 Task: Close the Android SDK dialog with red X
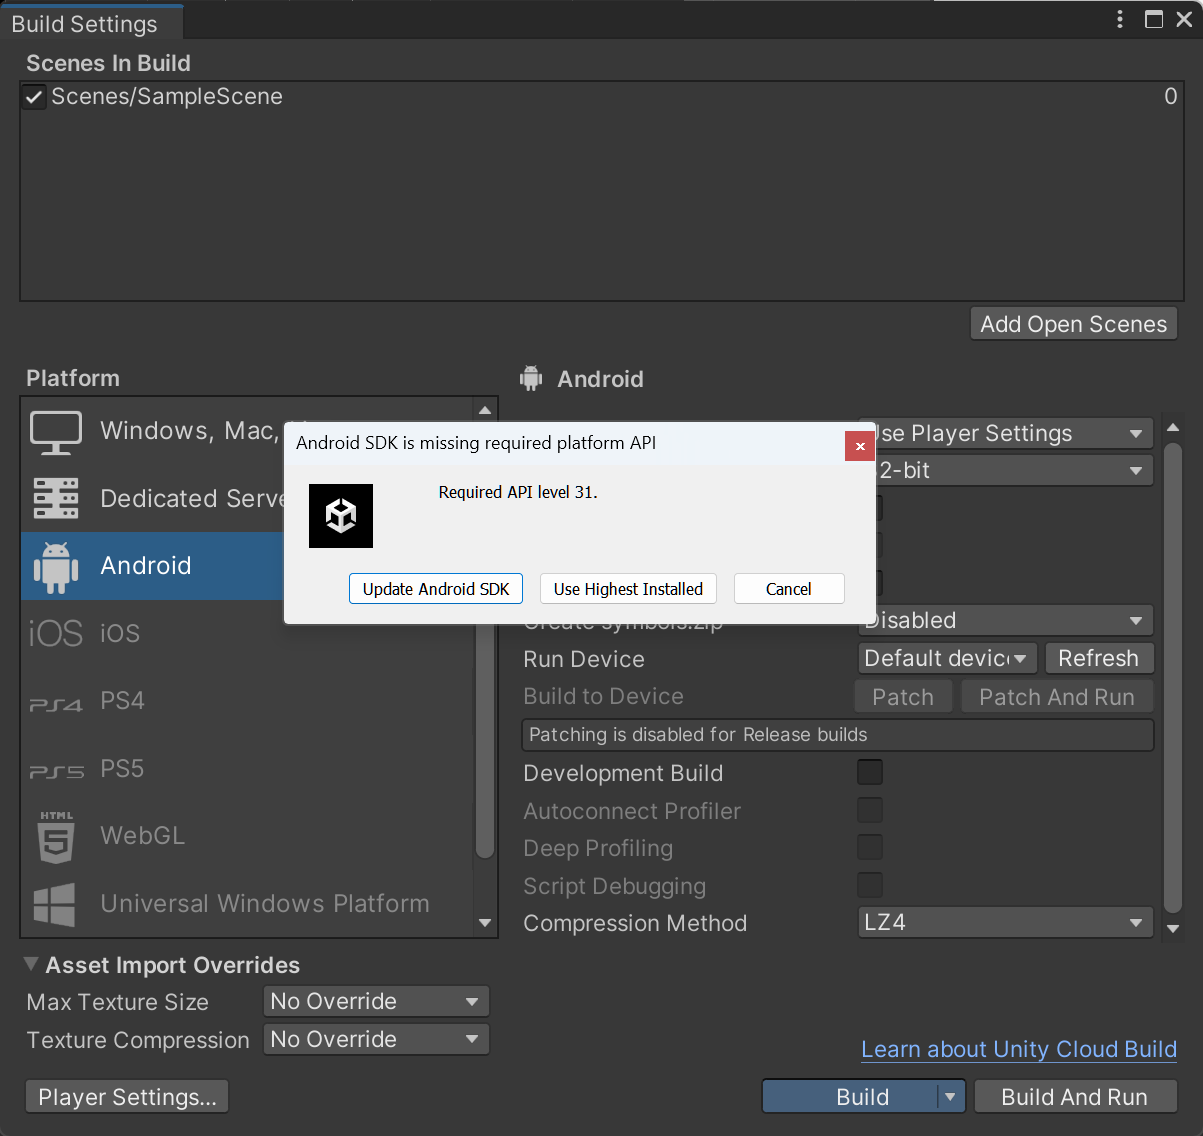tap(860, 446)
